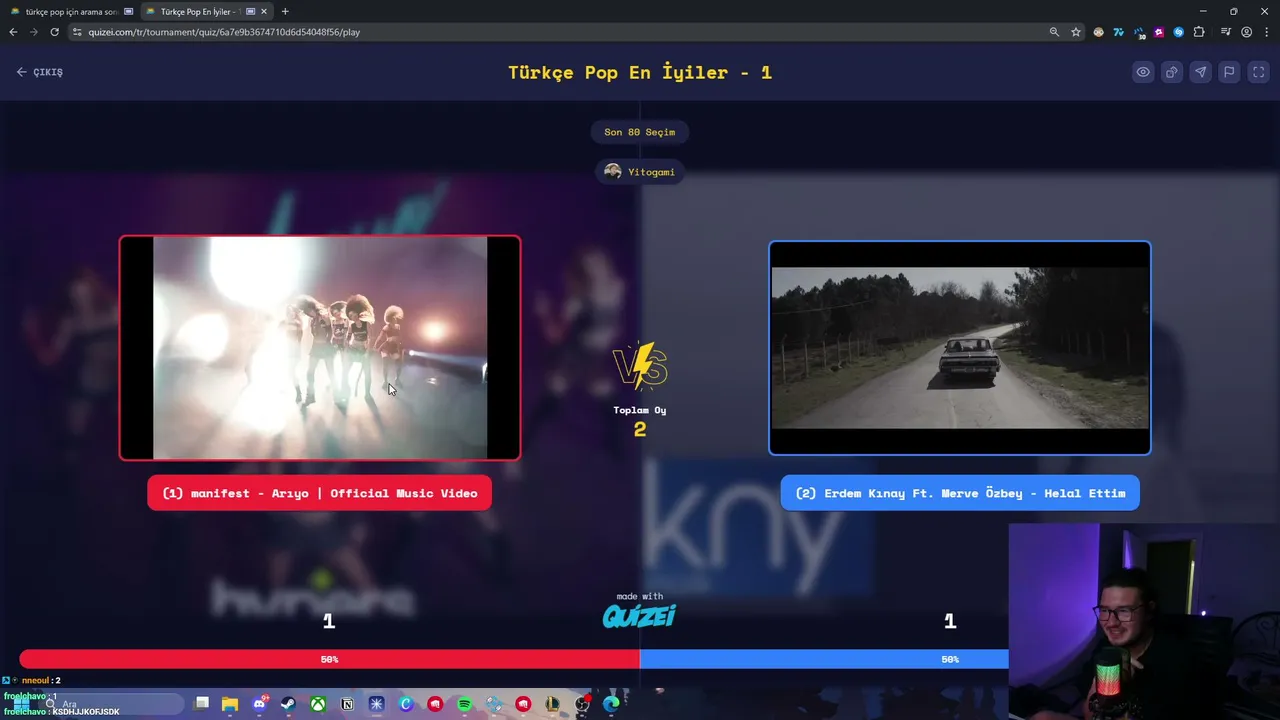The width and height of the screenshot is (1280, 720).
Task: Open Steam from the taskbar
Action: tap(288, 704)
